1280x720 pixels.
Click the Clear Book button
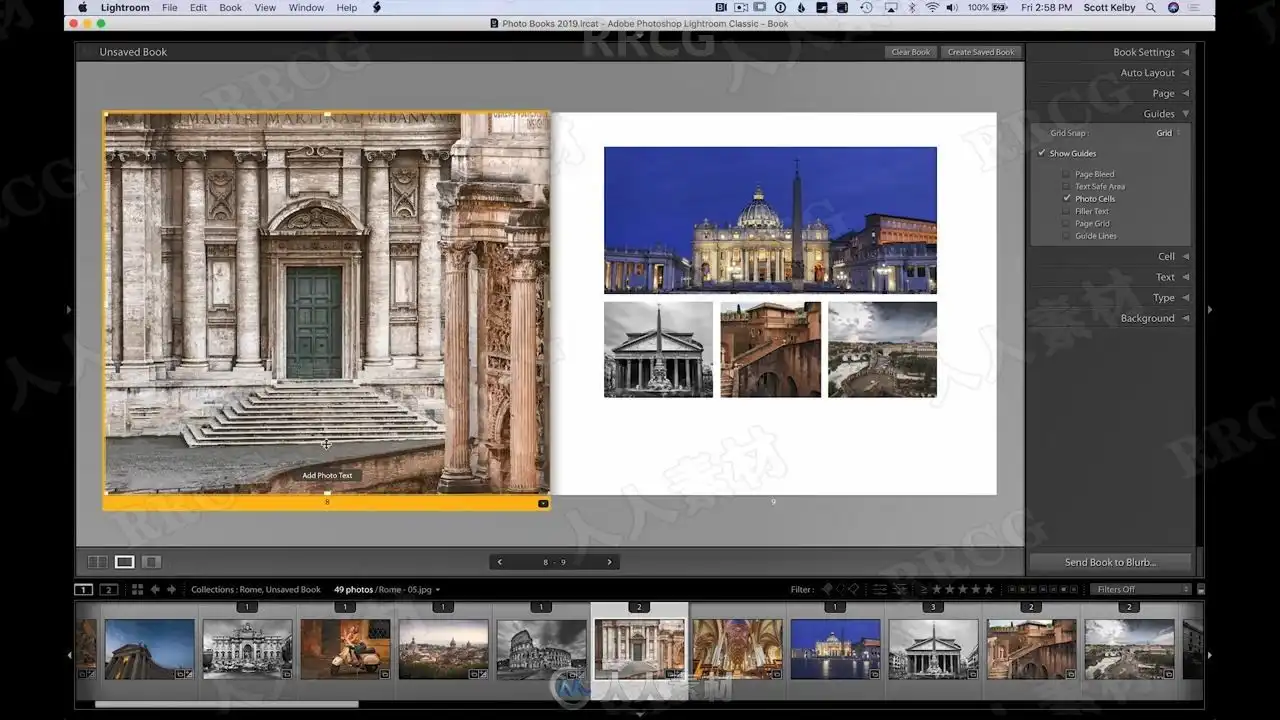(911, 52)
